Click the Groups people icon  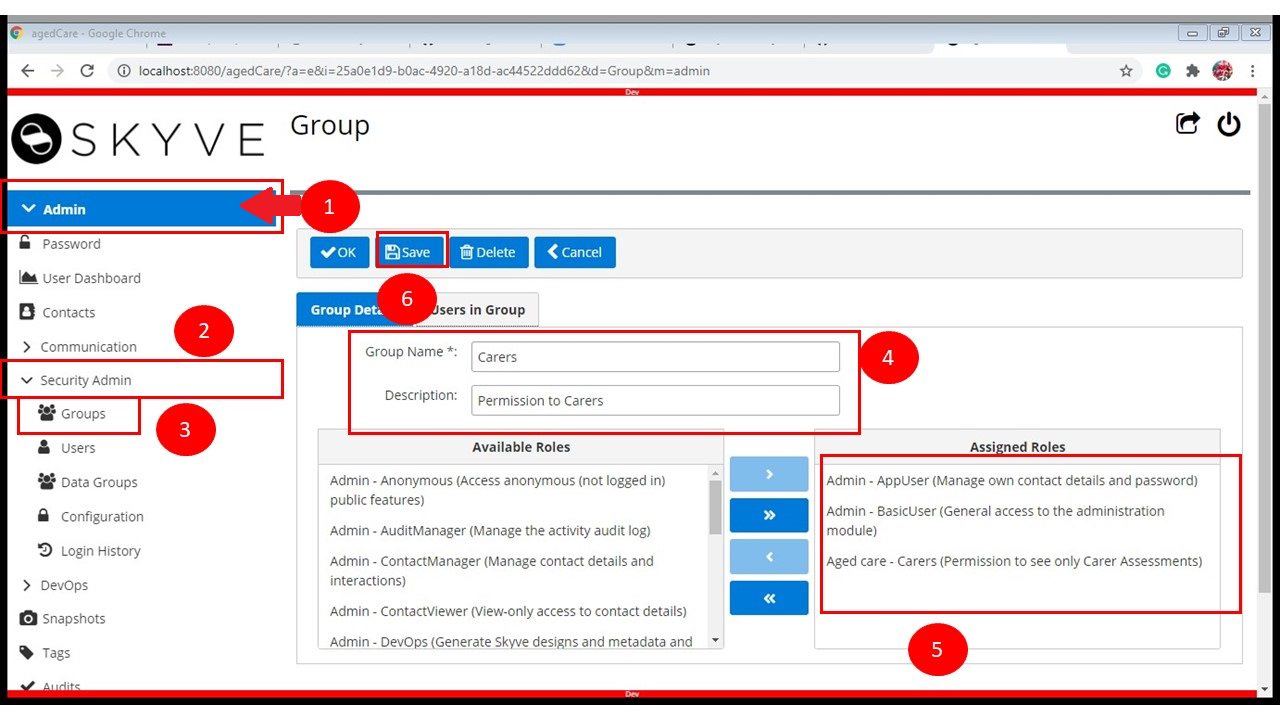point(46,412)
